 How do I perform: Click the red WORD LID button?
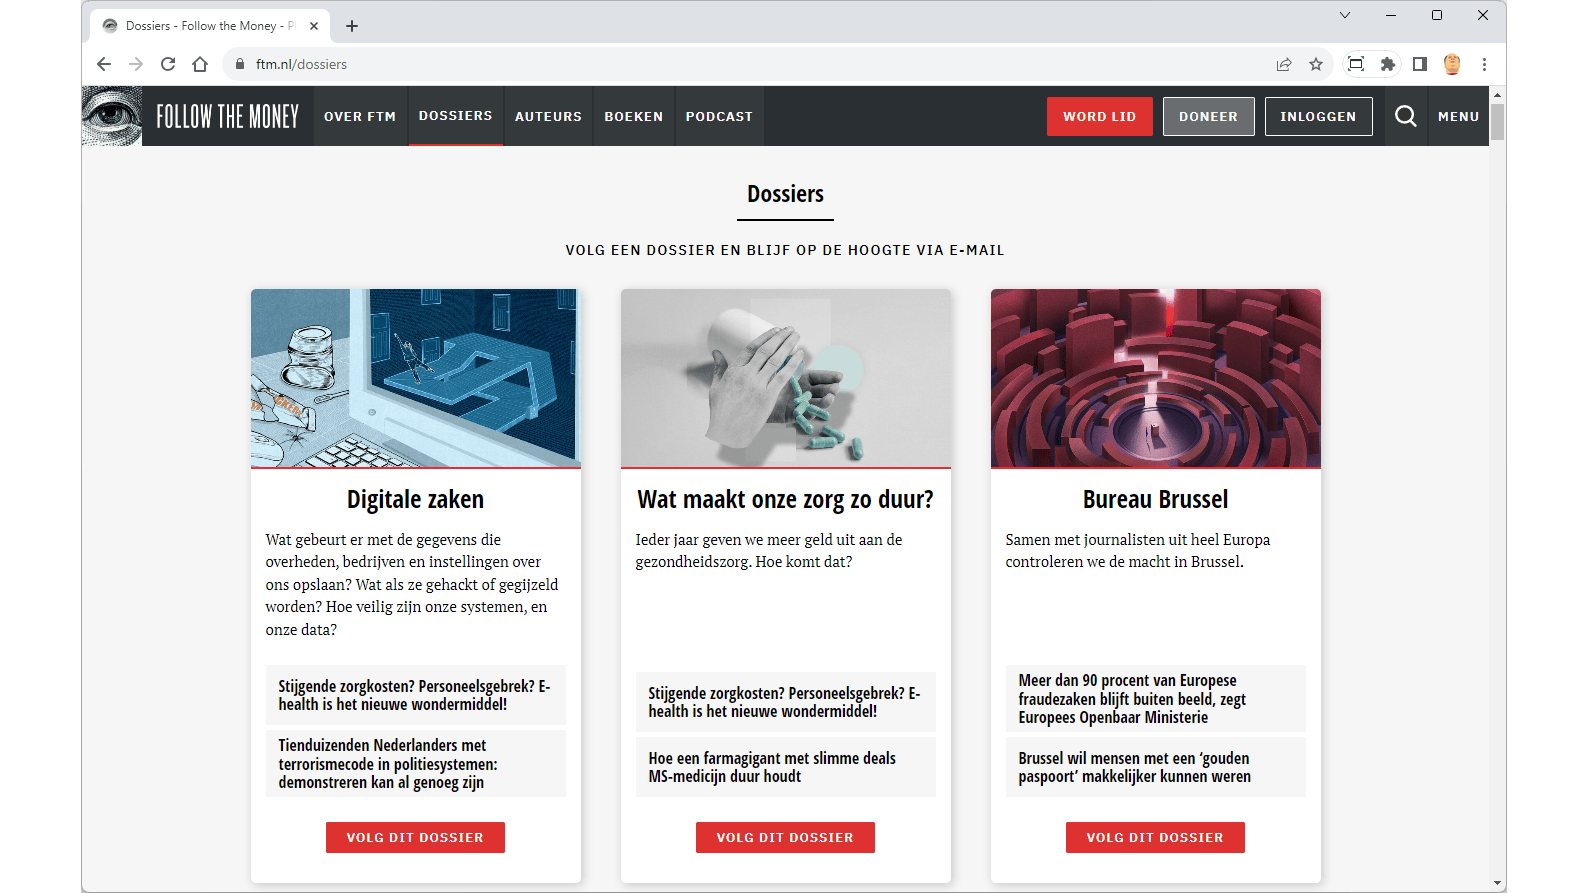point(1100,116)
